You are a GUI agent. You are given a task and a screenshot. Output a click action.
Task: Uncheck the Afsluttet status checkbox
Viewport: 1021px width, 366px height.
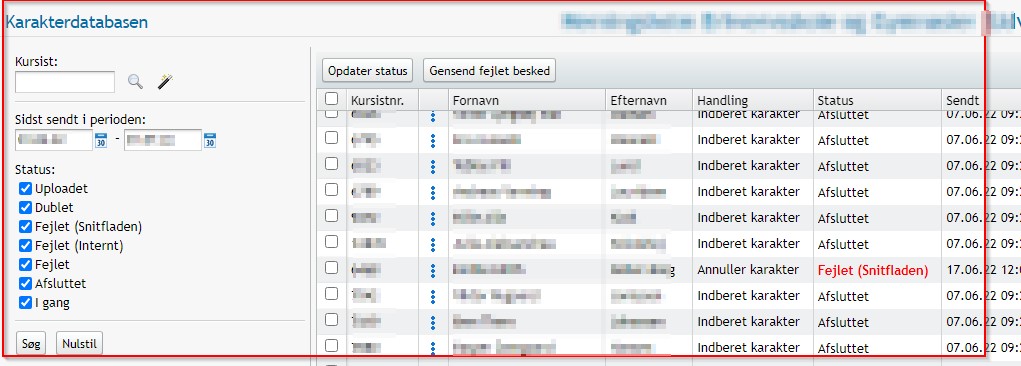point(25,283)
